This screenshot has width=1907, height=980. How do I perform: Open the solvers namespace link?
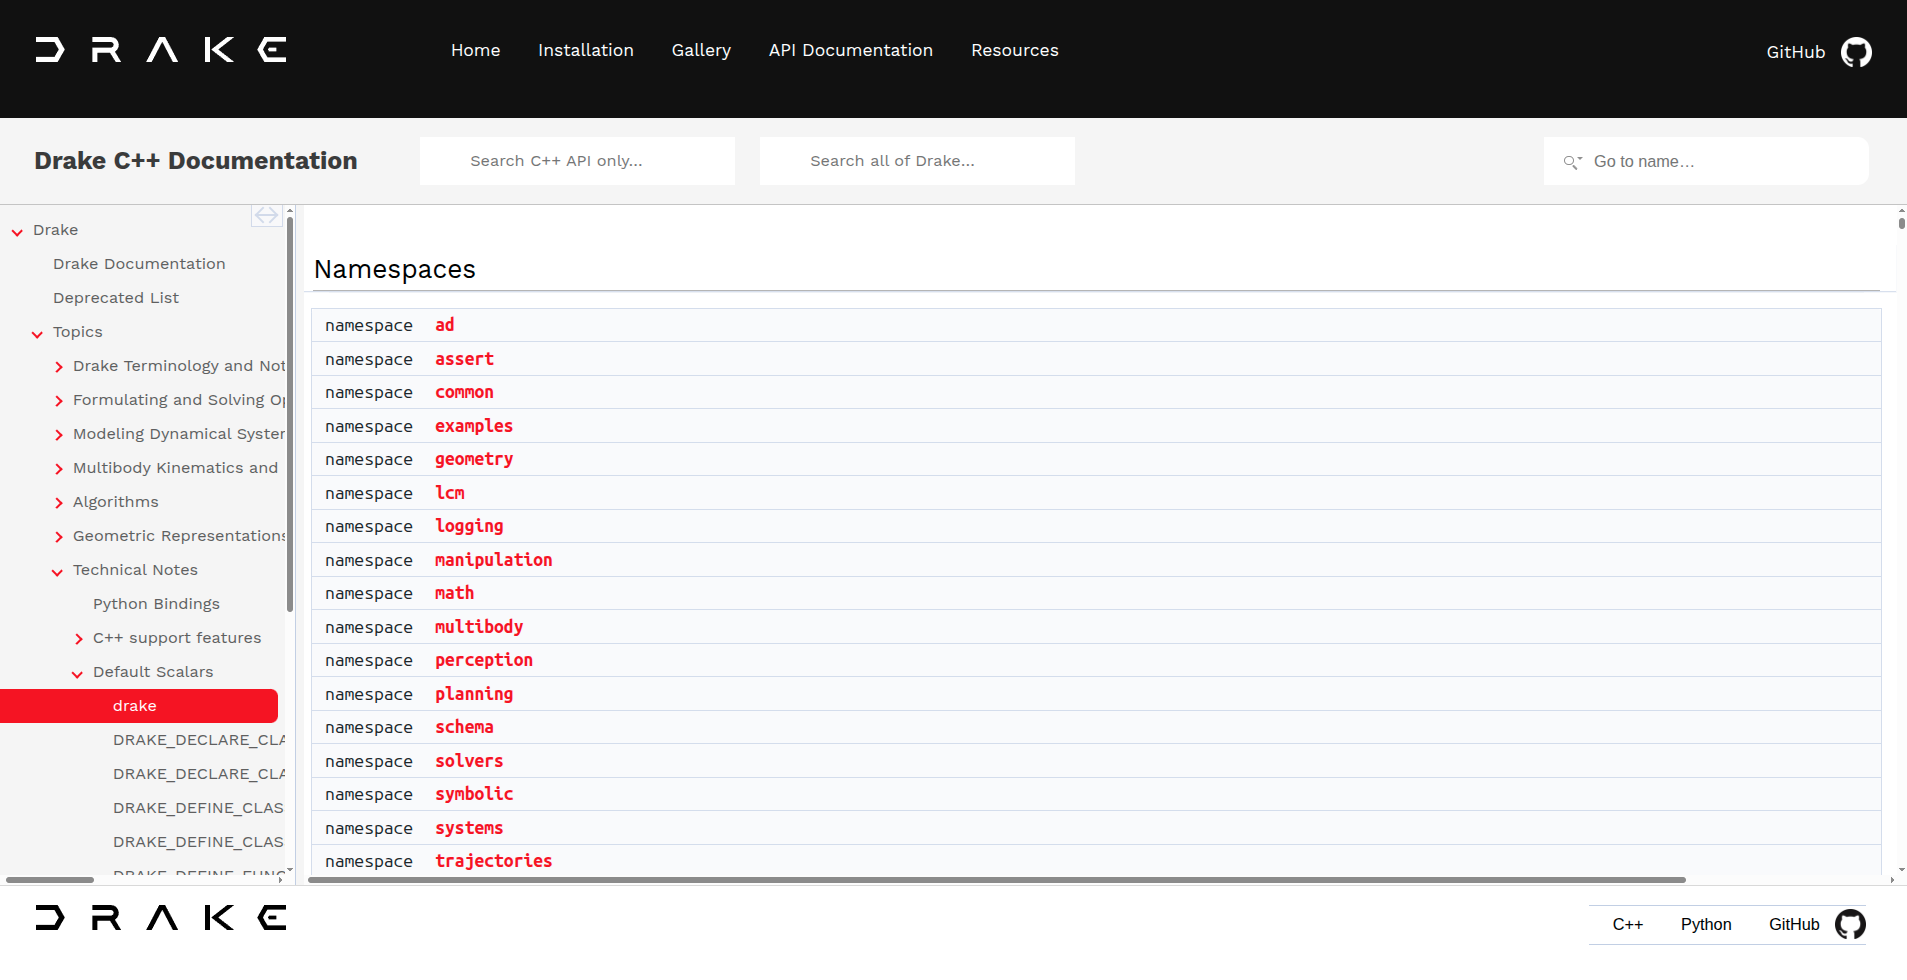click(x=469, y=761)
